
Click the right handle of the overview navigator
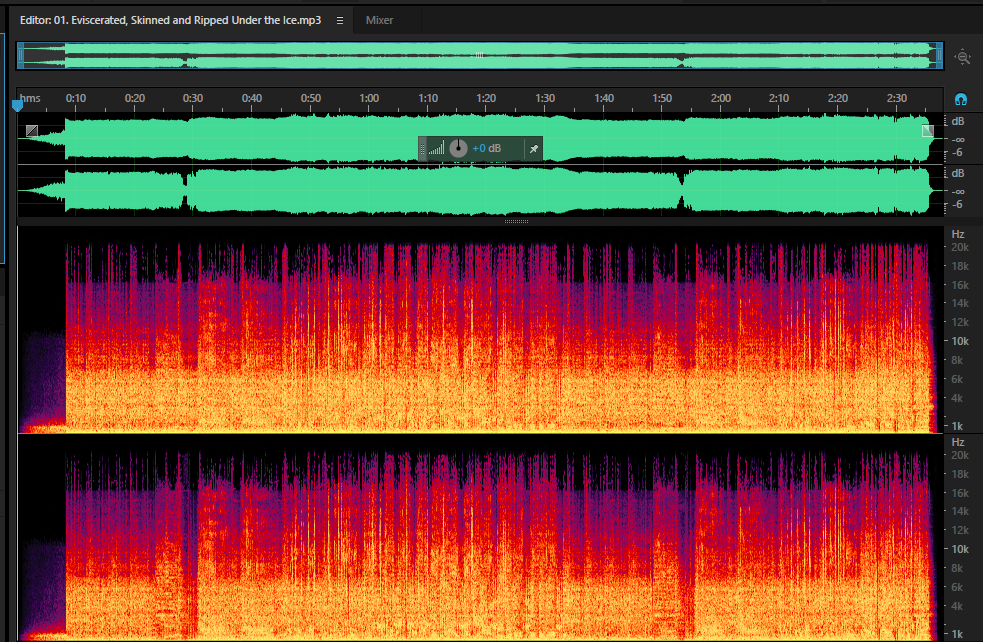[x=939, y=56]
